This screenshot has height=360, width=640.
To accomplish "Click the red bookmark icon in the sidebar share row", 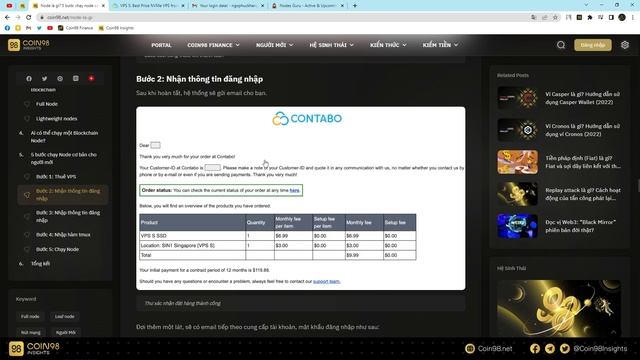I will tap(91, 78).
